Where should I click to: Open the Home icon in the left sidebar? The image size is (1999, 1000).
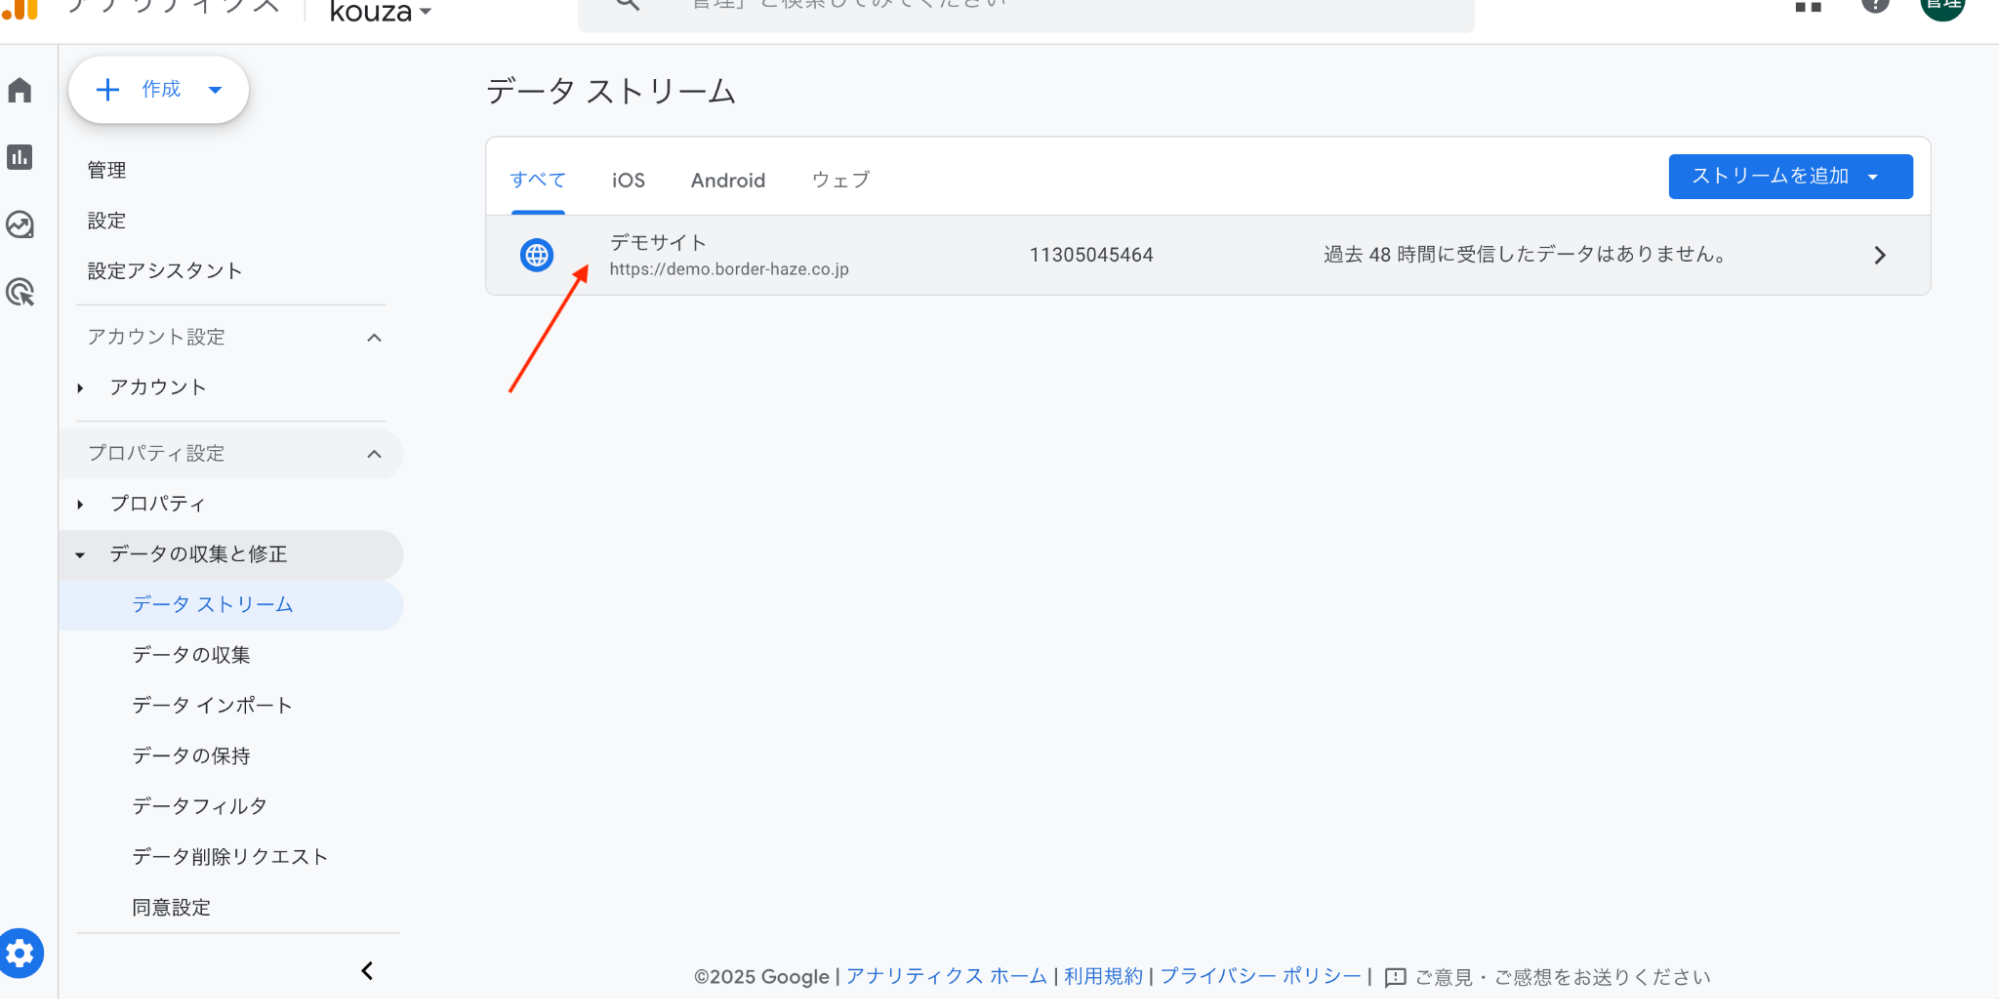20,90
